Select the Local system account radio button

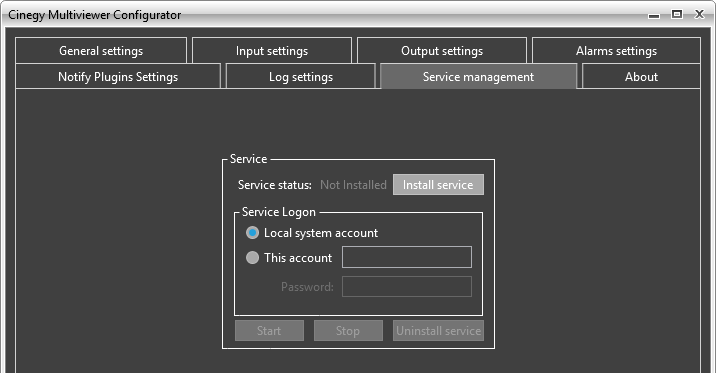point(253,233)
